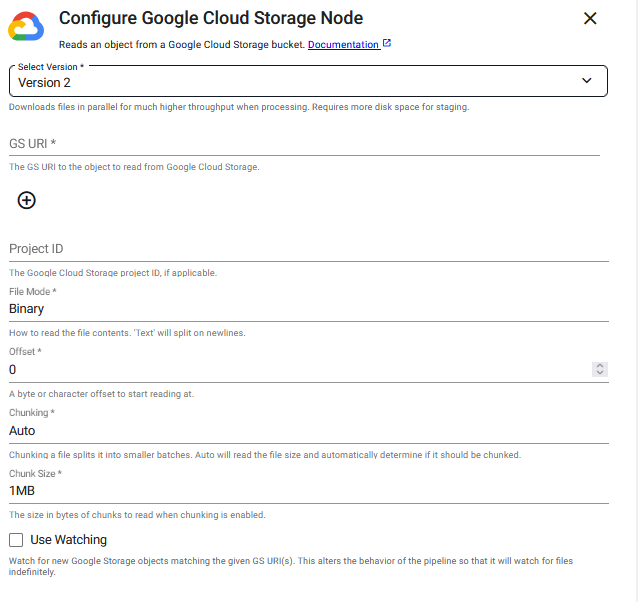Decrease Offset using the stepper down arrow

(x=600, y=373)
